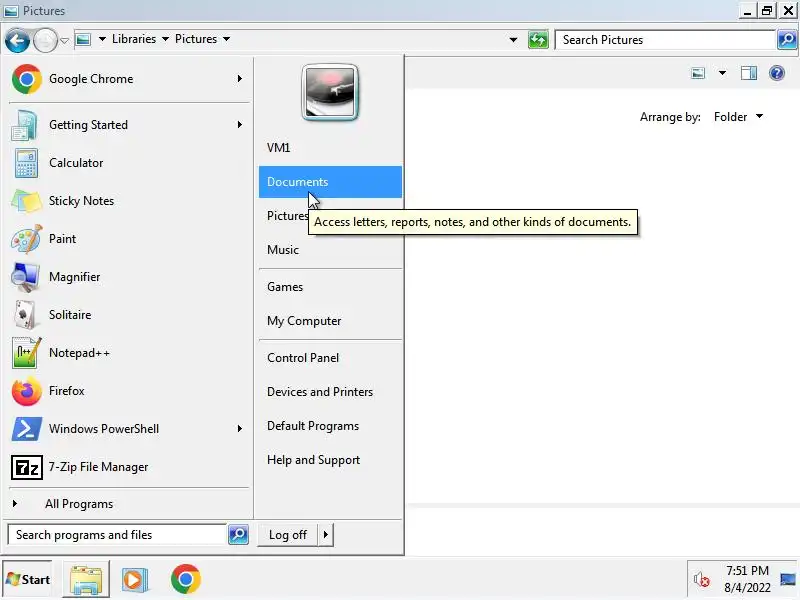Click the Log off button
Image resolution: width=800 pixels, height=600 pixels.
pos(288,535)
